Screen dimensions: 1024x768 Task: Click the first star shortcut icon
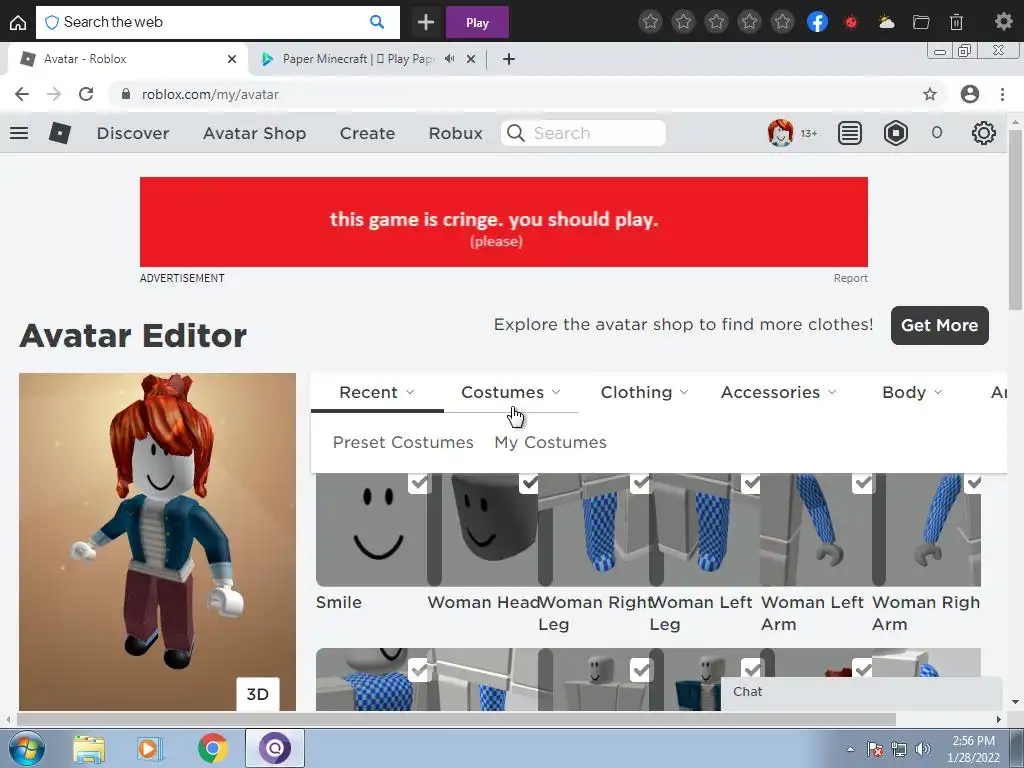pos(650,22)
